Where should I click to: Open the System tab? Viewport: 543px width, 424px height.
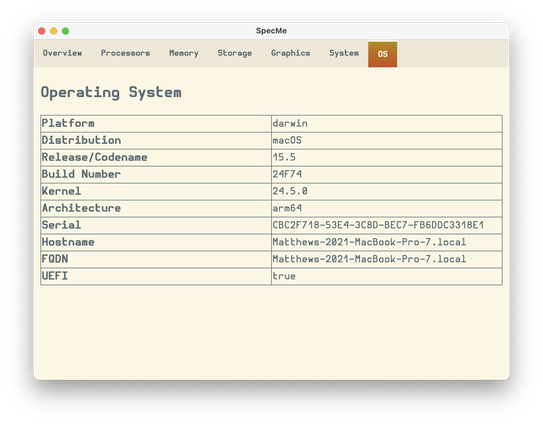tap(344, 53)
